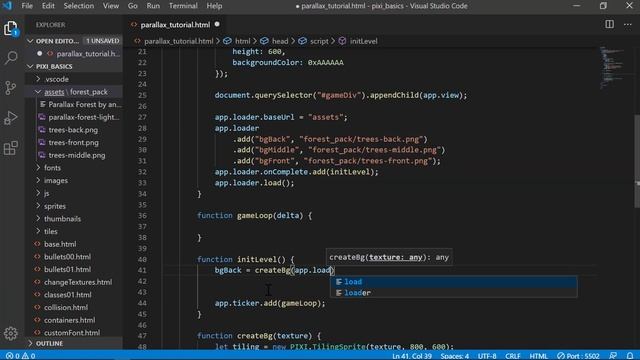Open the Selection menu
The image size is (640, 360).
pyautogui.click(x=78, y=6)
